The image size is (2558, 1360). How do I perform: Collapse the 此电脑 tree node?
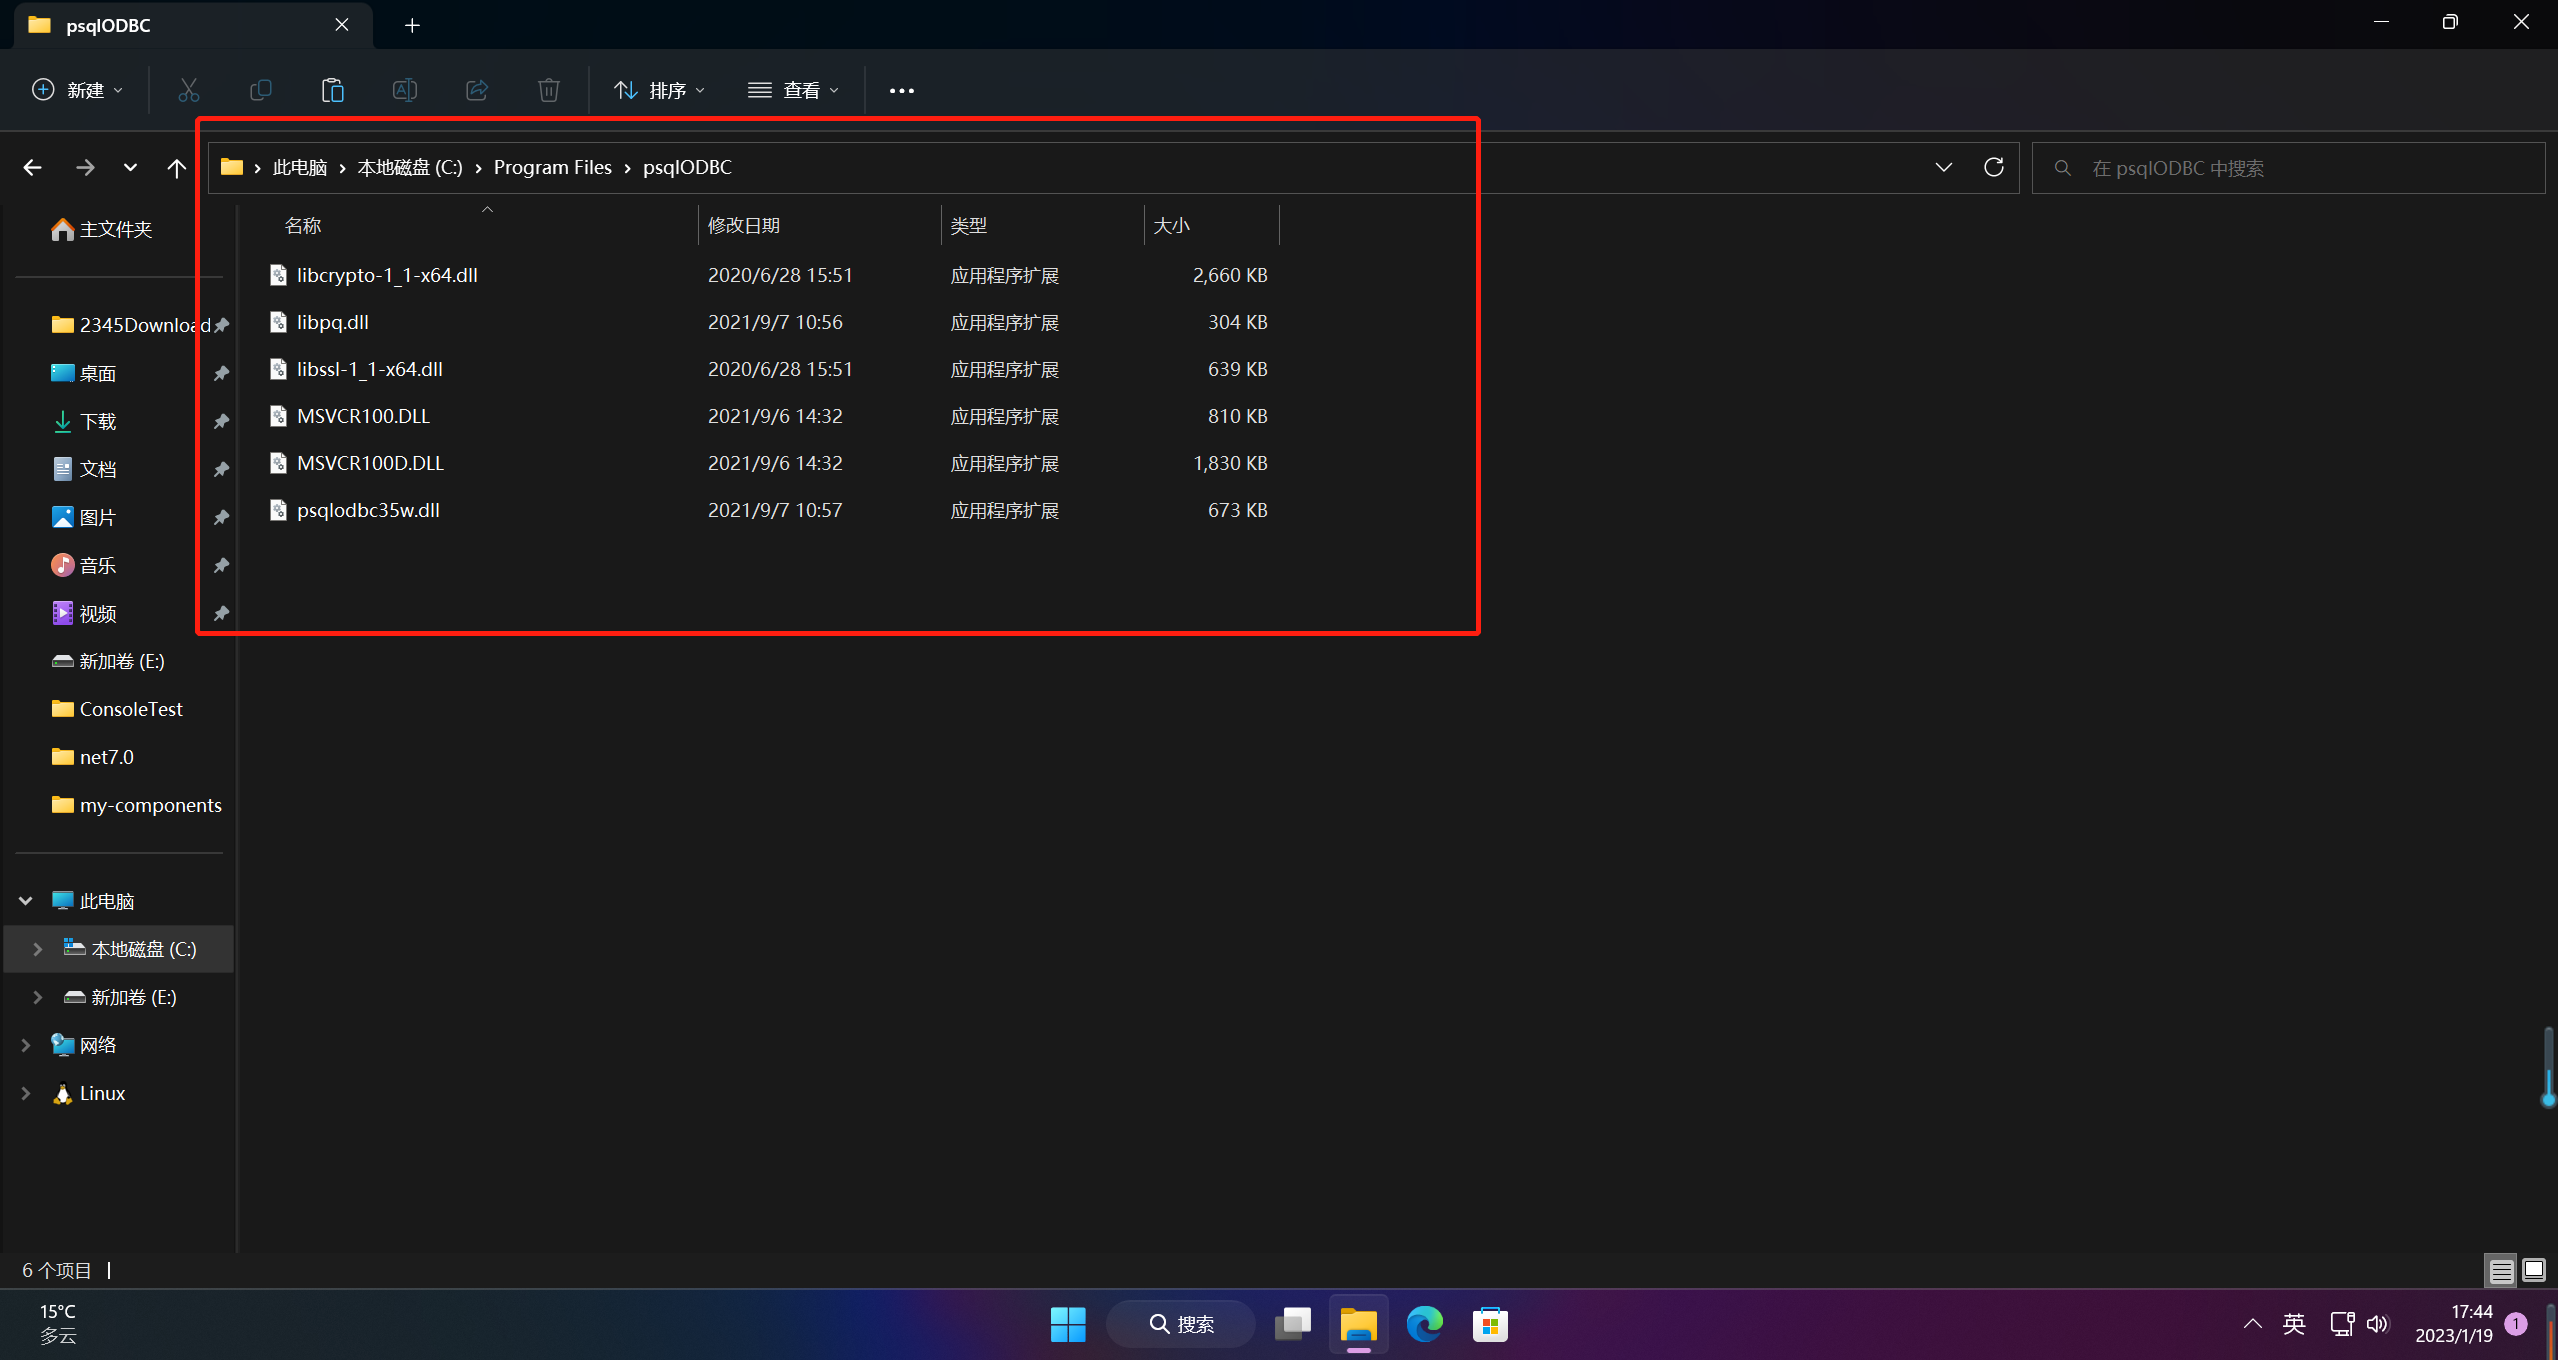pyautogui.click(x=26, y=901)
